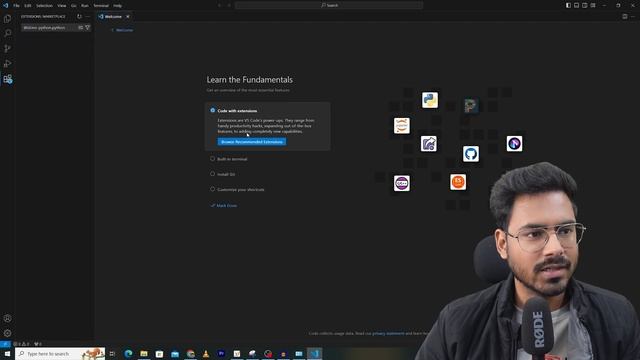Screen dimensions: 640x360
Task: Open the Manage gear icon
Action: point(7,333)
